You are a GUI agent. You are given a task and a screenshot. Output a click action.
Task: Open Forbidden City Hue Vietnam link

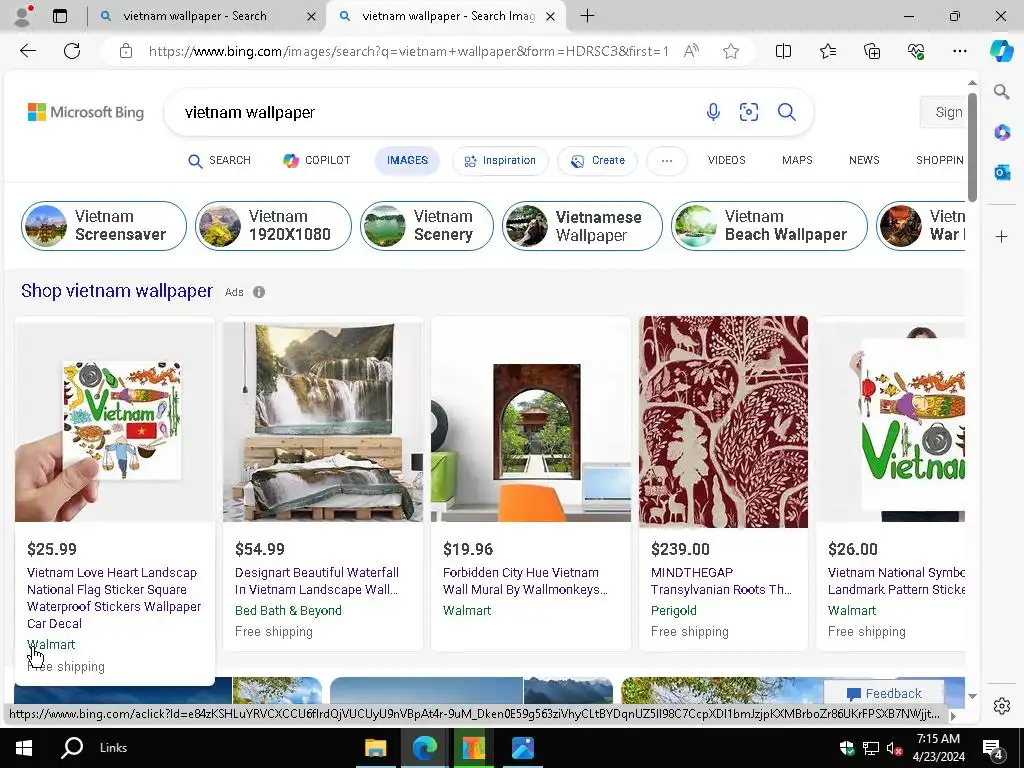coord(525,581)
